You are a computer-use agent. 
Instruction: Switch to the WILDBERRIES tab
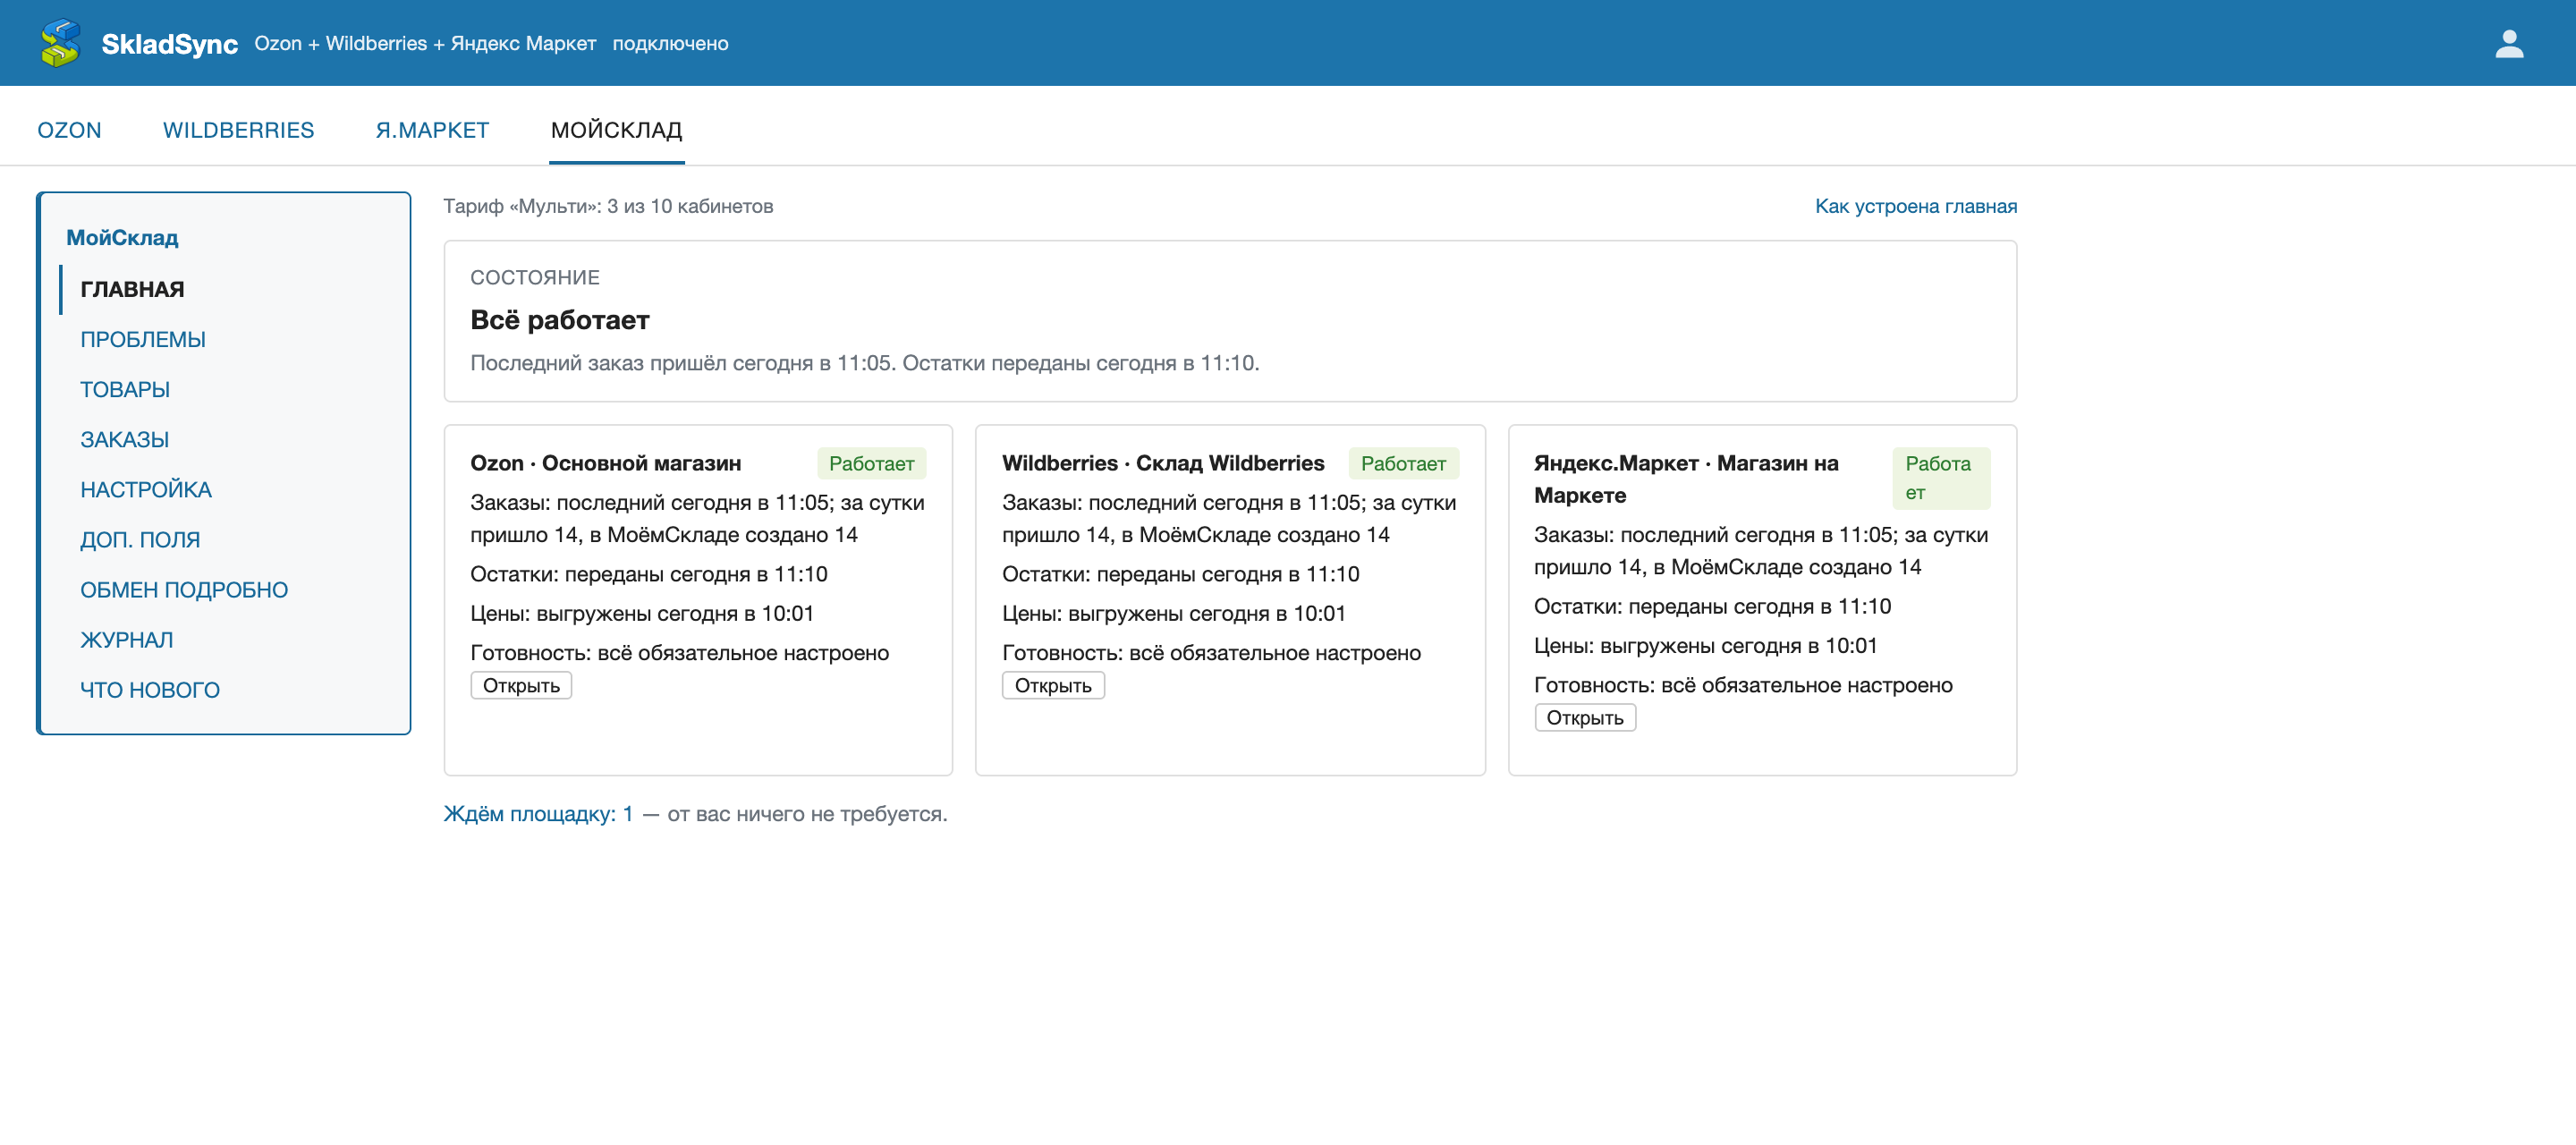tap(238, 130)
